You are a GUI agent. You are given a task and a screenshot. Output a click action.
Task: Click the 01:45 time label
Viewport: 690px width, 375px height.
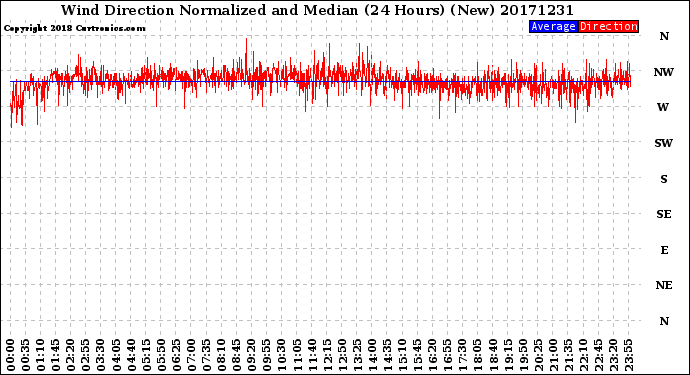click(x=56, y=355)
